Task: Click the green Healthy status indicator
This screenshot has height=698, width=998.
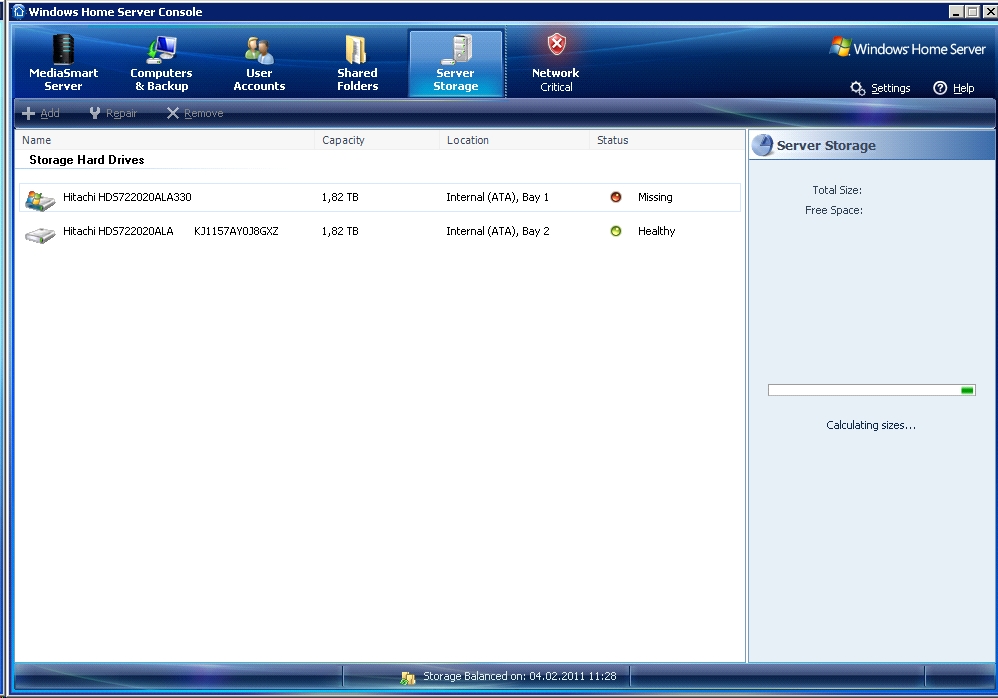Action: click(x=615, y=231)
